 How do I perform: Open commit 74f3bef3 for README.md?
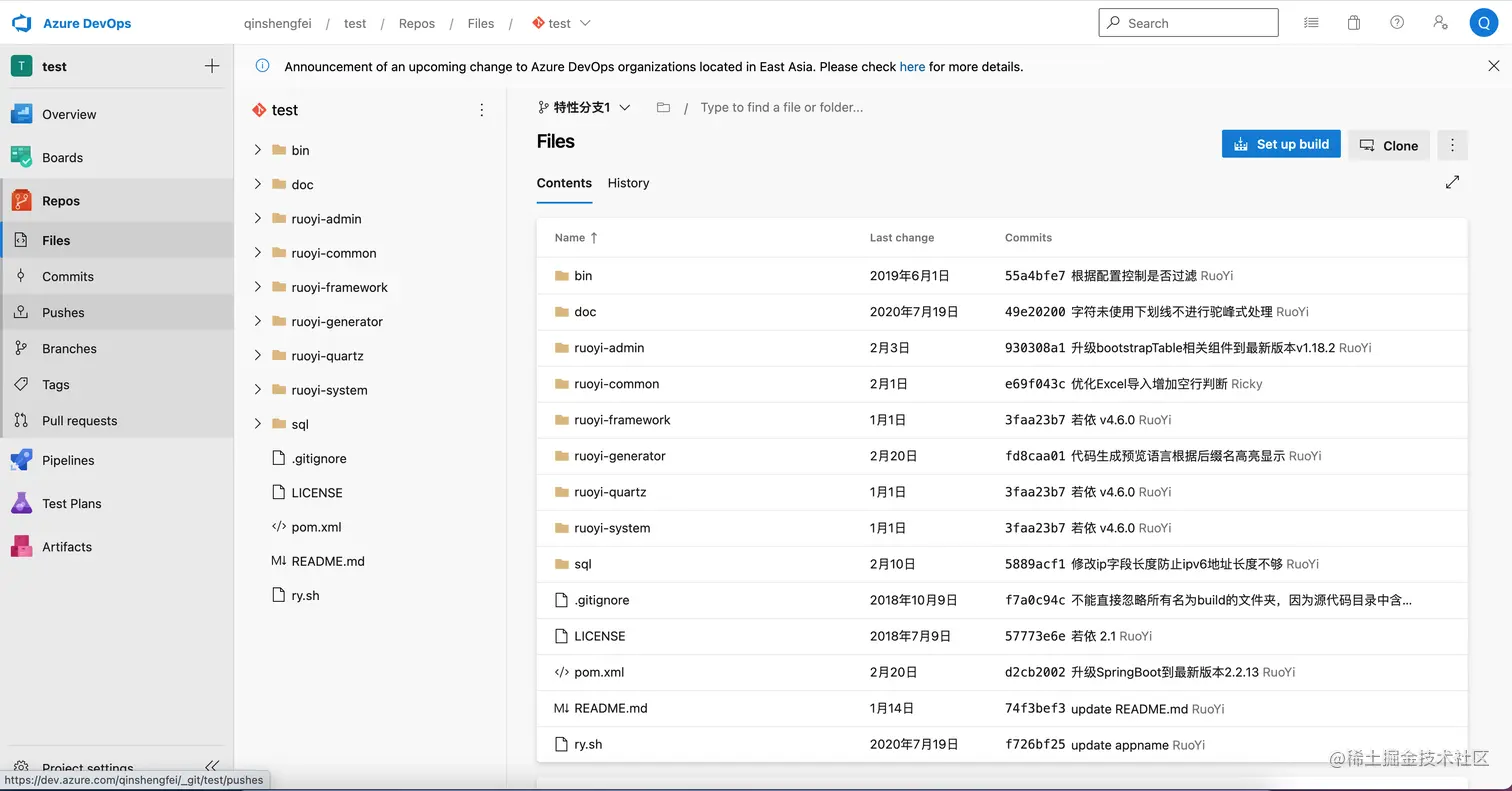[1035, 708]
